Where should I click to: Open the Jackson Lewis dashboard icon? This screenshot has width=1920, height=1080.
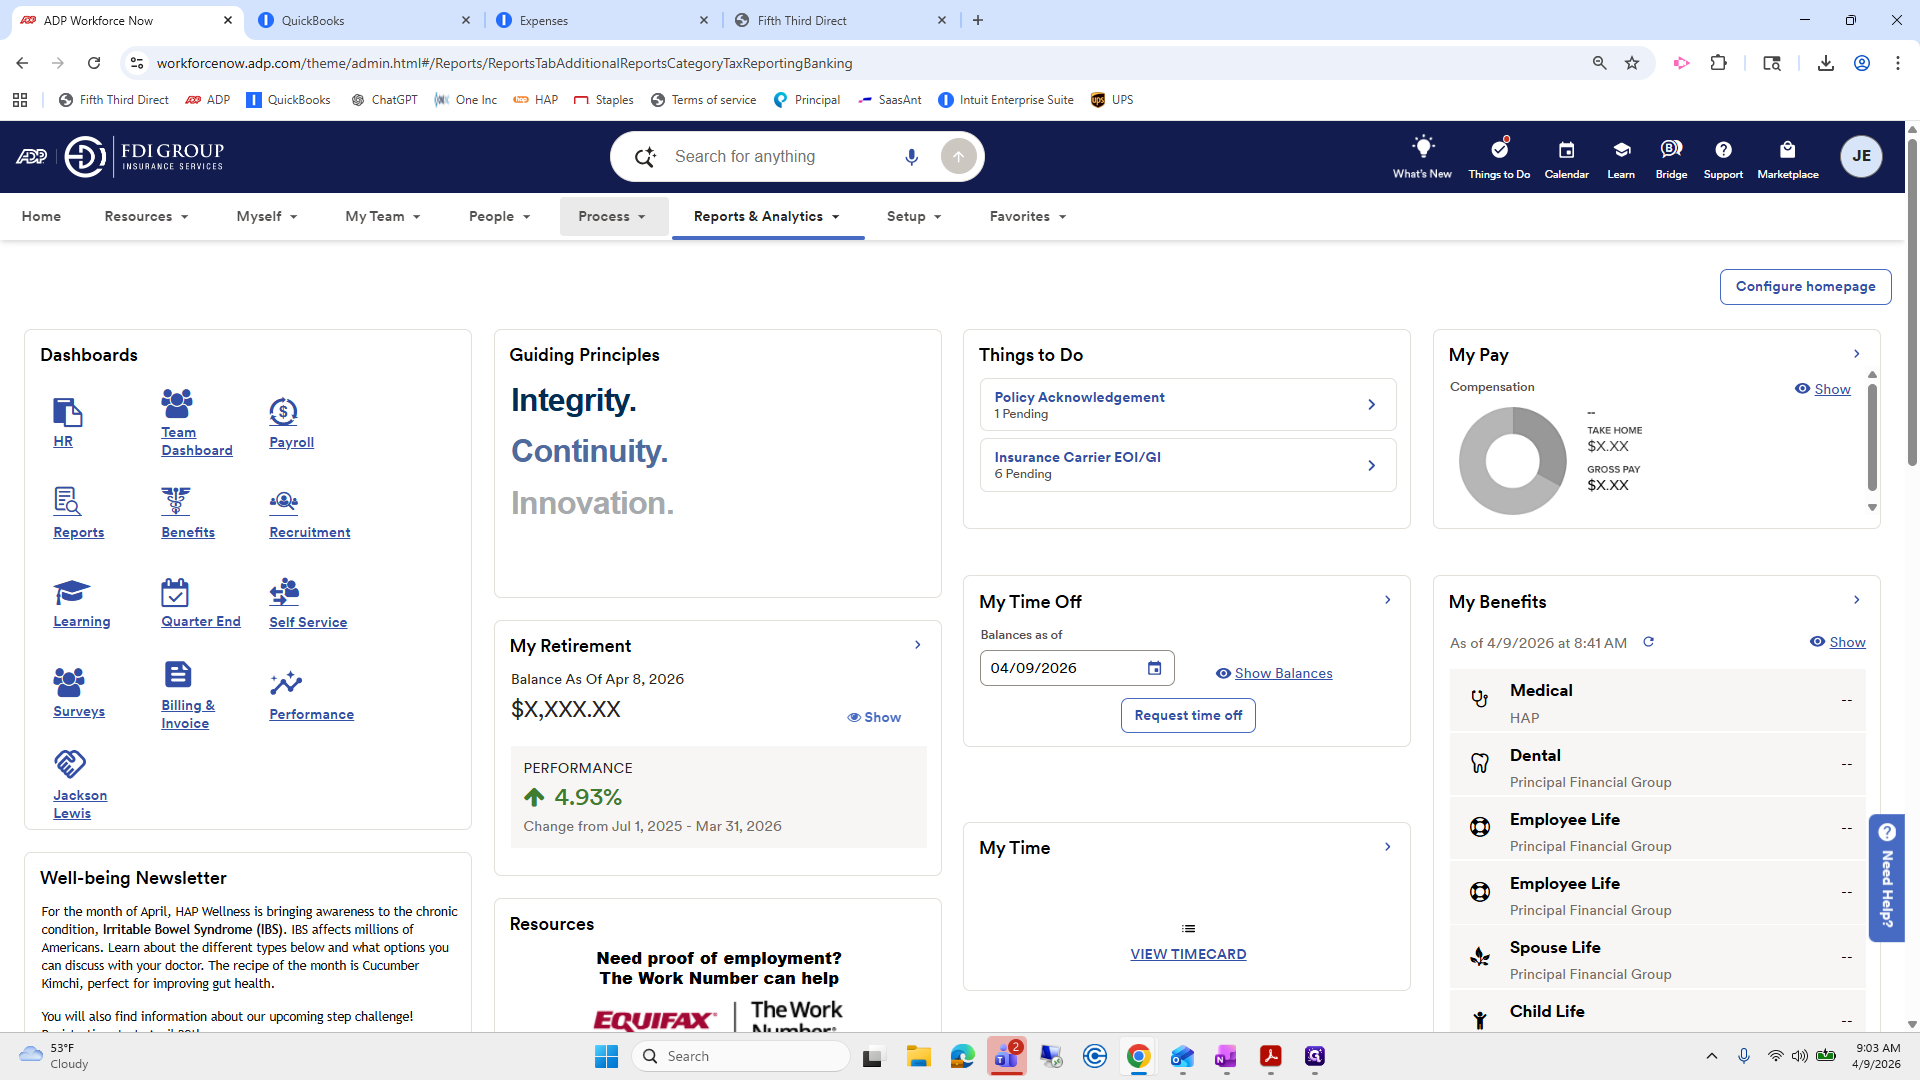pyautogui.click(x=70, y=764)
